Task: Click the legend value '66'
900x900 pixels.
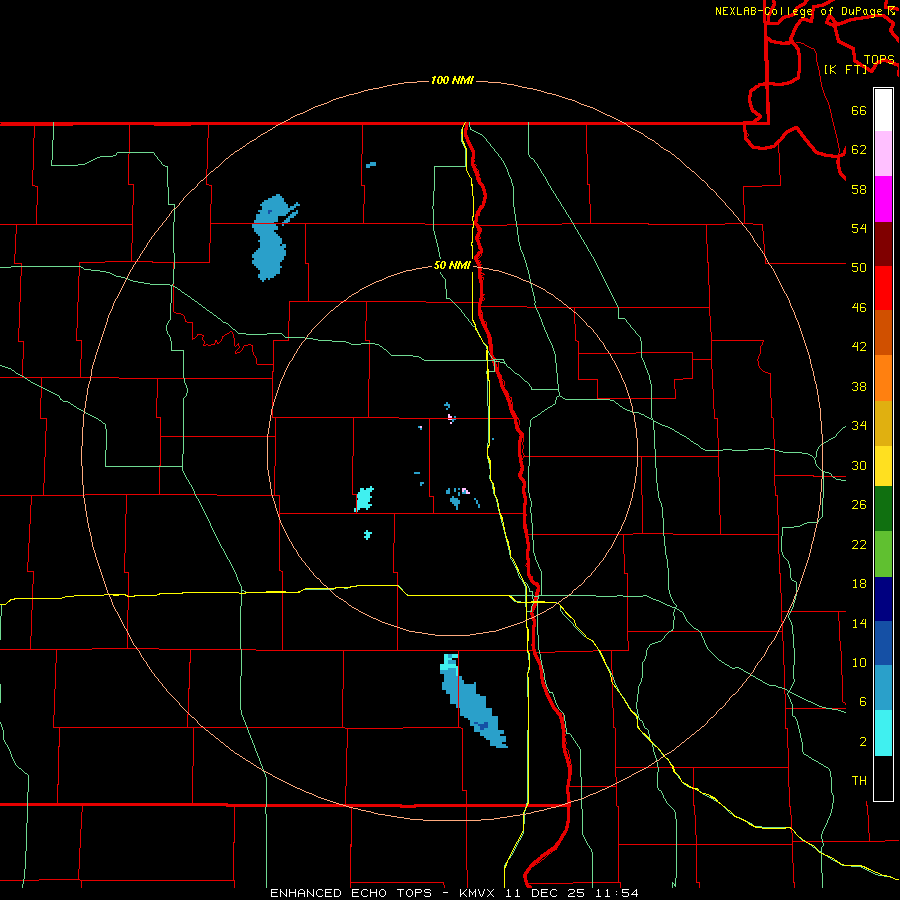Action: coord(859,110)
